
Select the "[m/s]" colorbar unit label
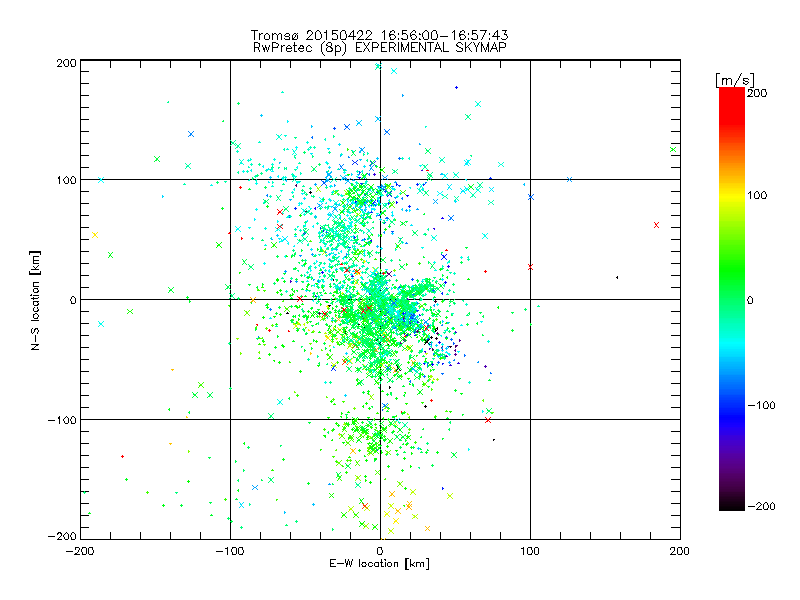pos(735,80)
